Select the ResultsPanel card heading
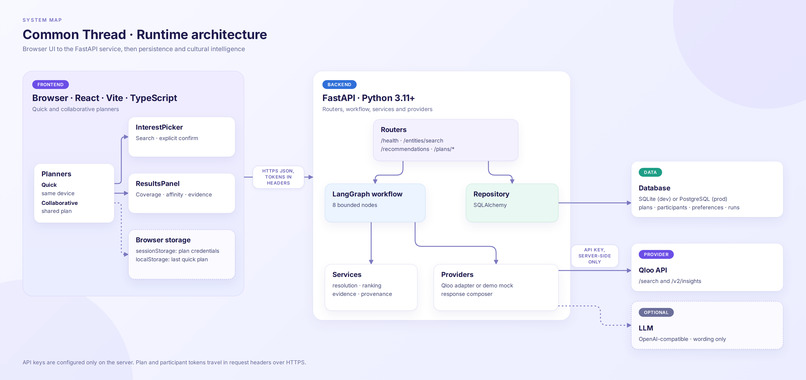The height and width of the screenshot is (380, 806). click(x=157, y=184)
